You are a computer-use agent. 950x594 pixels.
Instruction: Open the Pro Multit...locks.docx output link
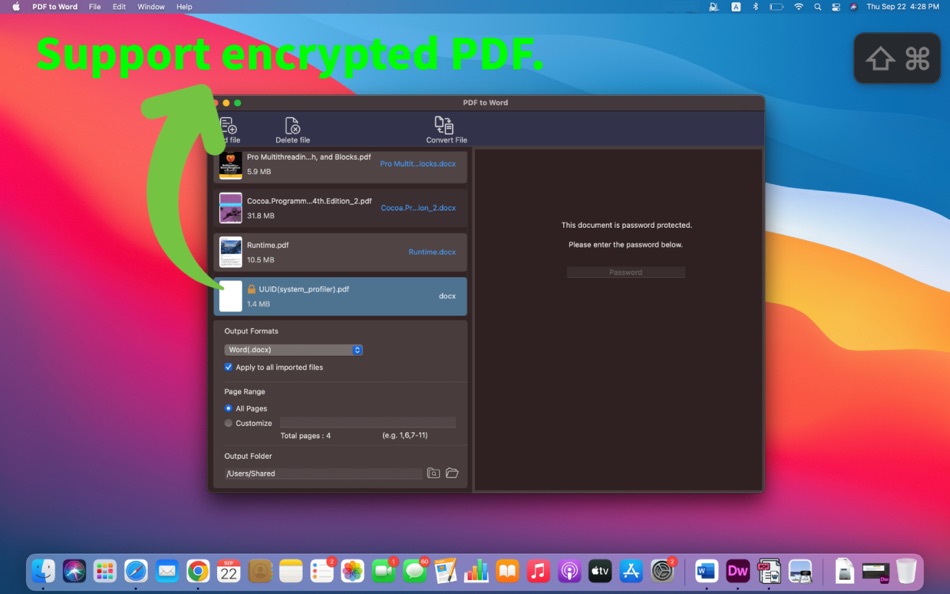click(417, 164)
